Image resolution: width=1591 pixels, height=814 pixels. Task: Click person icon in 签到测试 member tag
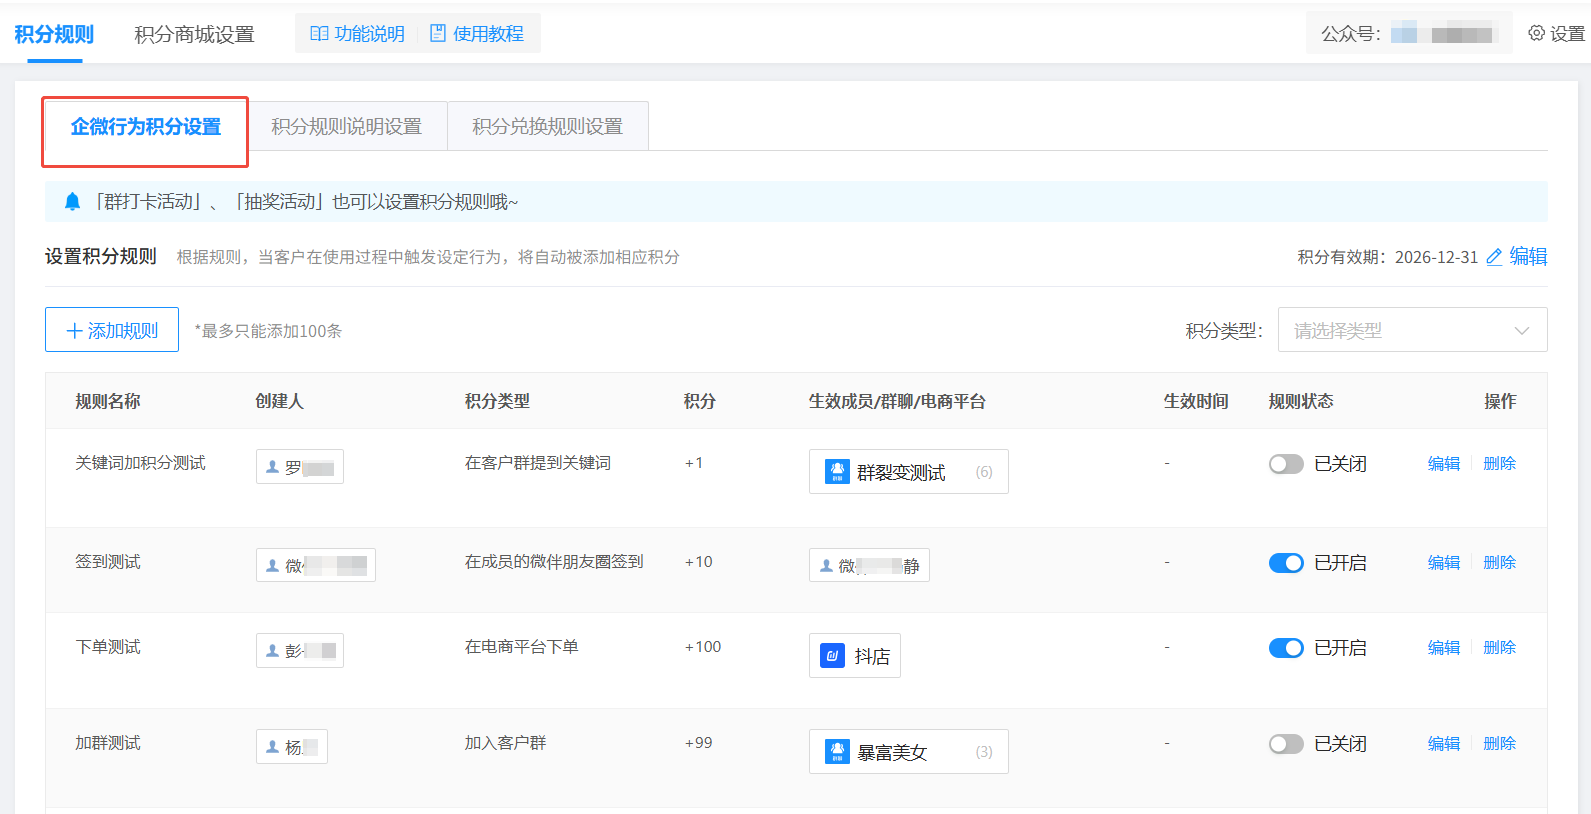(826, 566)
